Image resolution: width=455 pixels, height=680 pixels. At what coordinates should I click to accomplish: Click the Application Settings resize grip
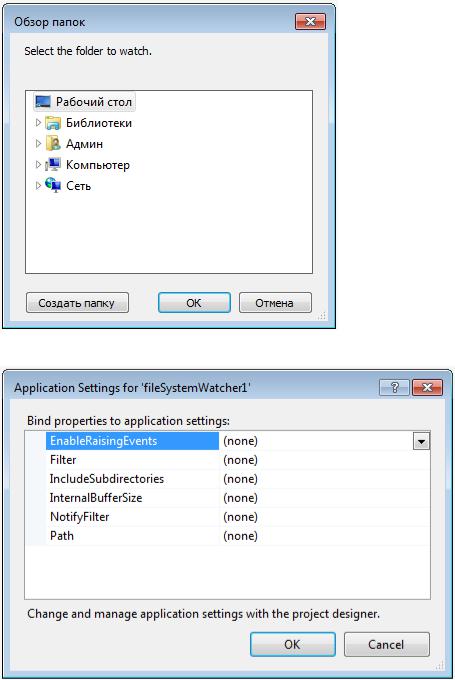(440, 665)
